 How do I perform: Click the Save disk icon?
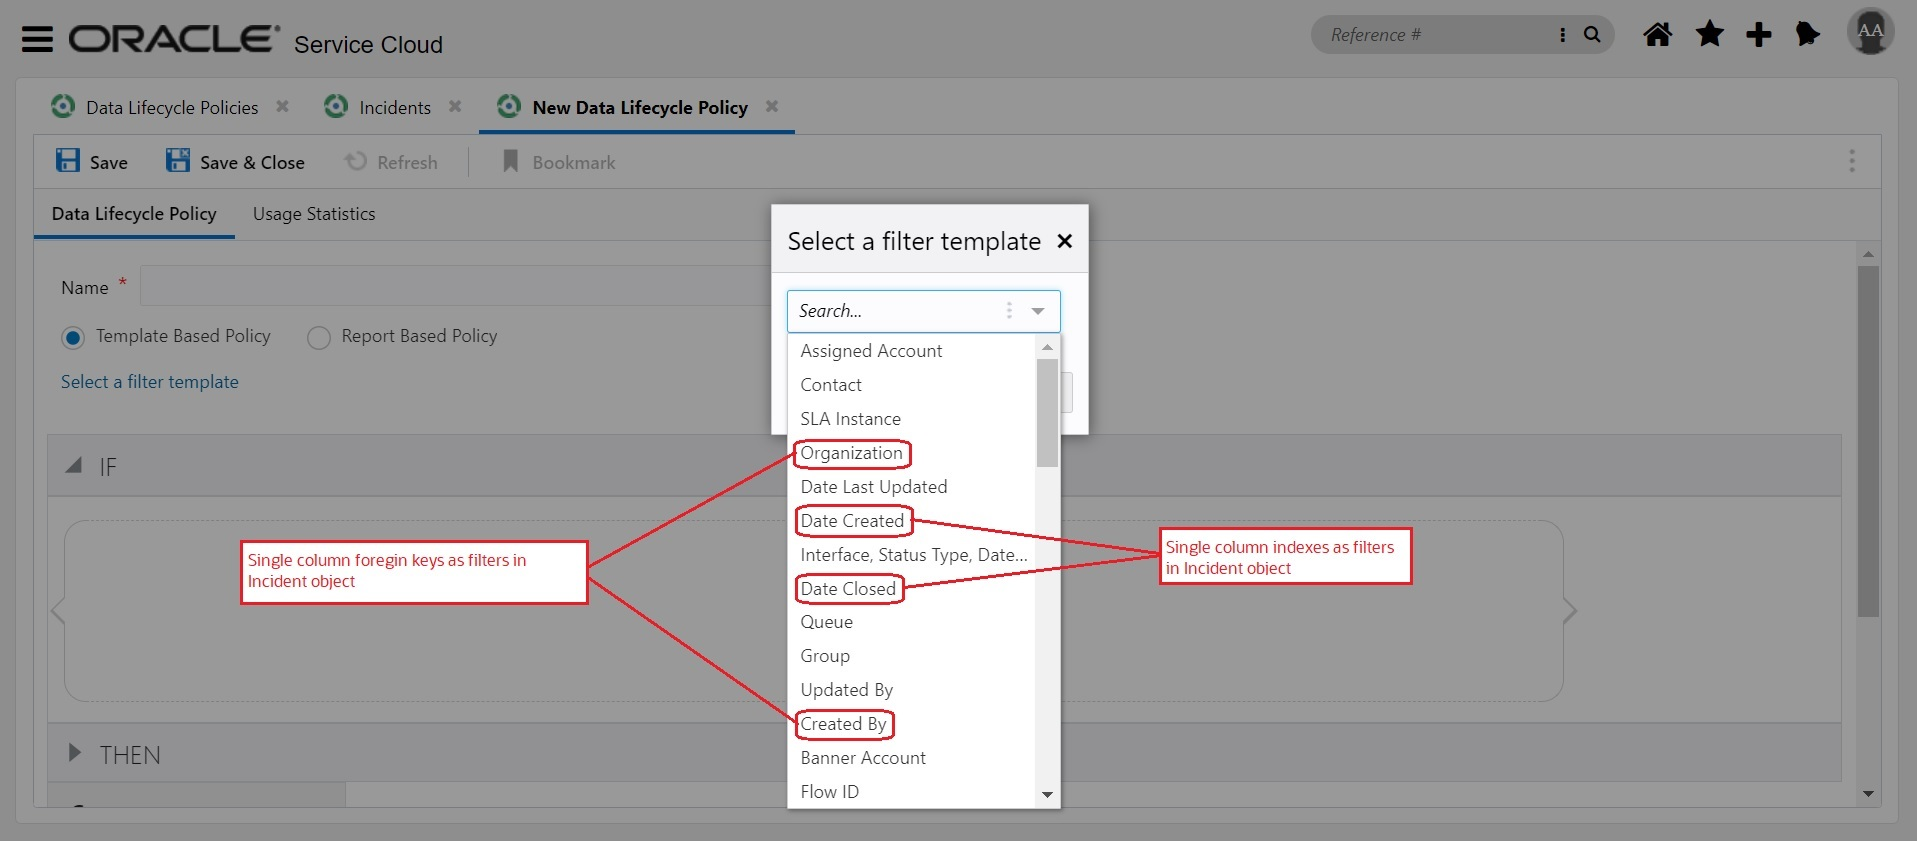(x=68, y=161)
